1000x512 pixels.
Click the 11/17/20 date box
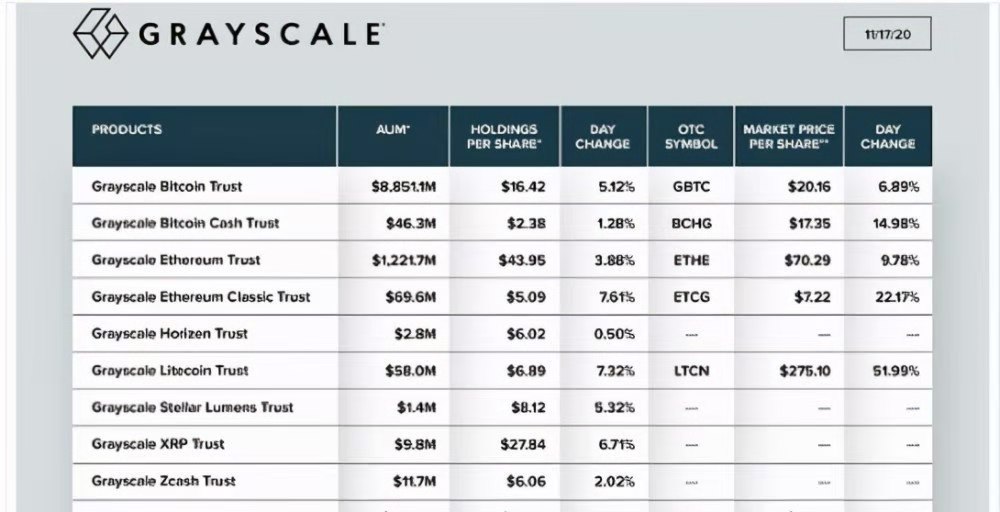(888, 34)
